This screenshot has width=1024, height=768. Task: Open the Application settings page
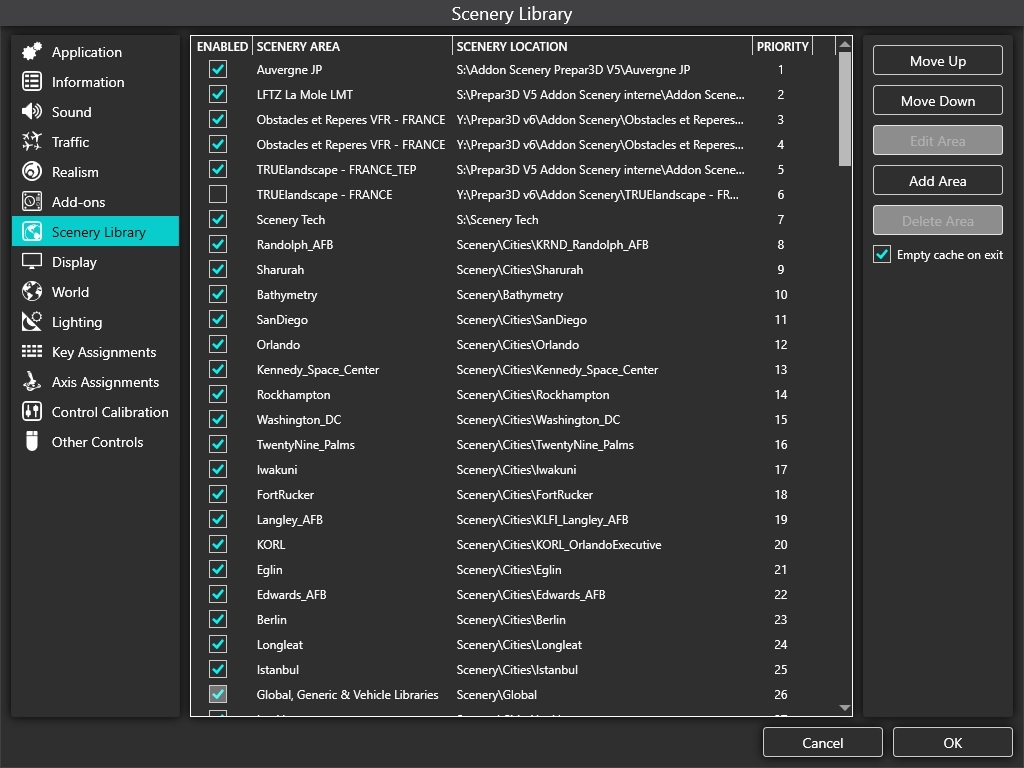(x=95, y=52)
